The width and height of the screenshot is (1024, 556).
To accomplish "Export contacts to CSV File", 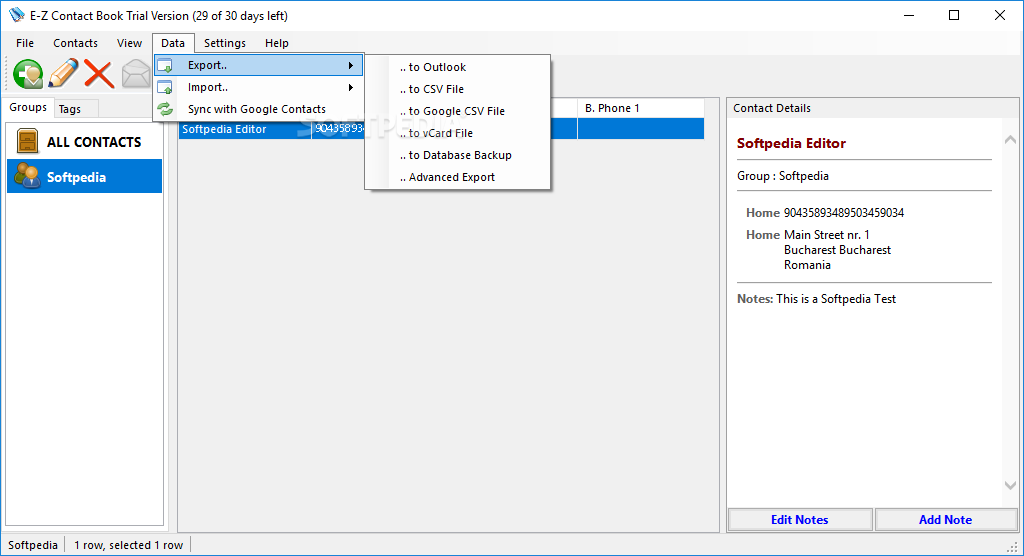I will [x=457, y=89].
